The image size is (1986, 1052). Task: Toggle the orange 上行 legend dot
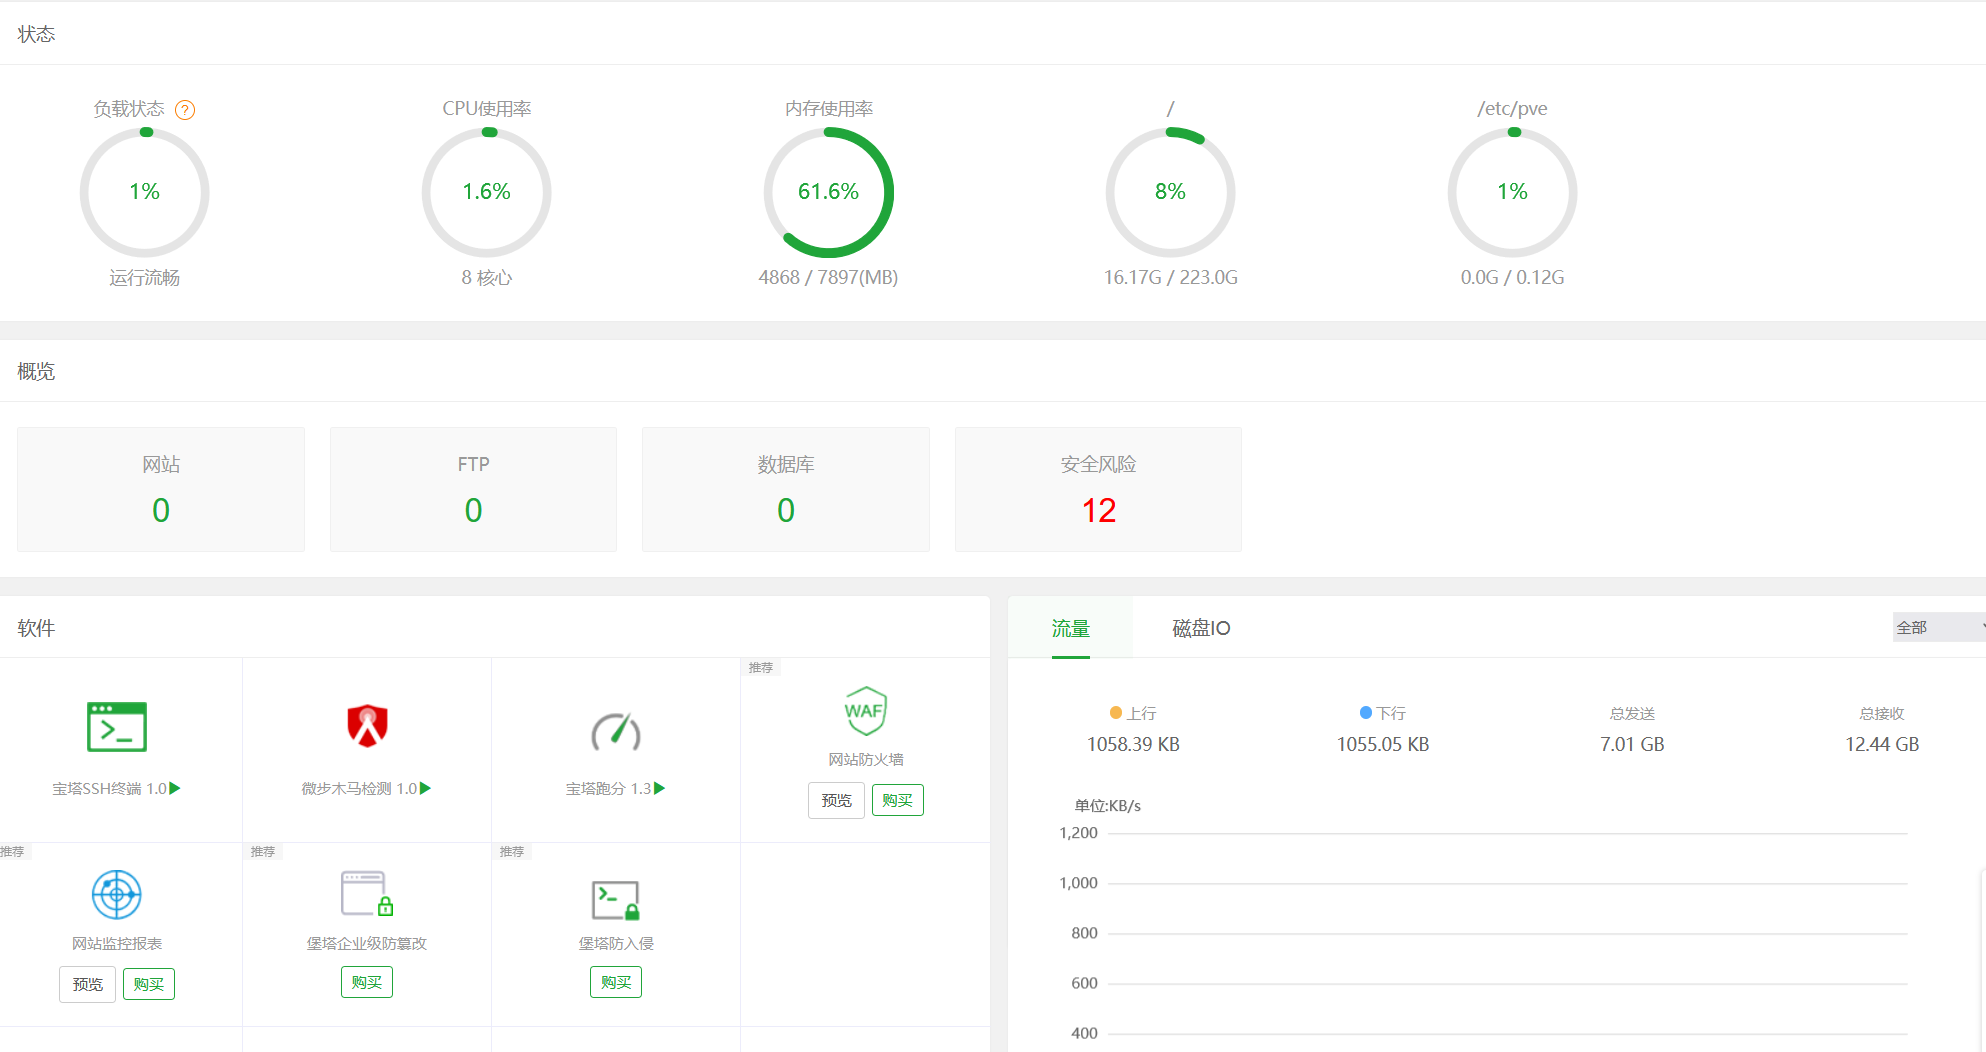(1116, 713)
